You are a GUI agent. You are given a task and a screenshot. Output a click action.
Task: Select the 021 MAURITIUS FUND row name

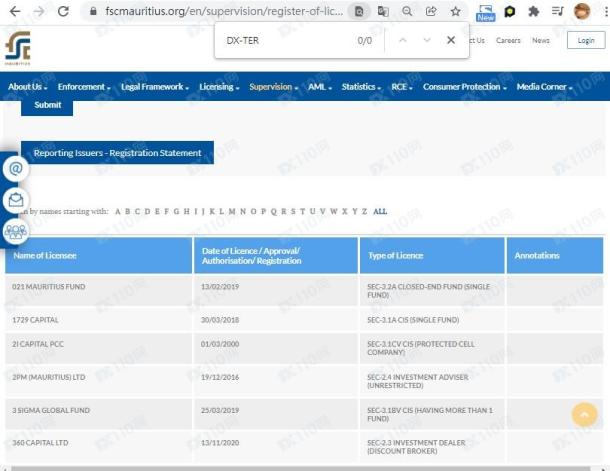[x=49, y=287]
